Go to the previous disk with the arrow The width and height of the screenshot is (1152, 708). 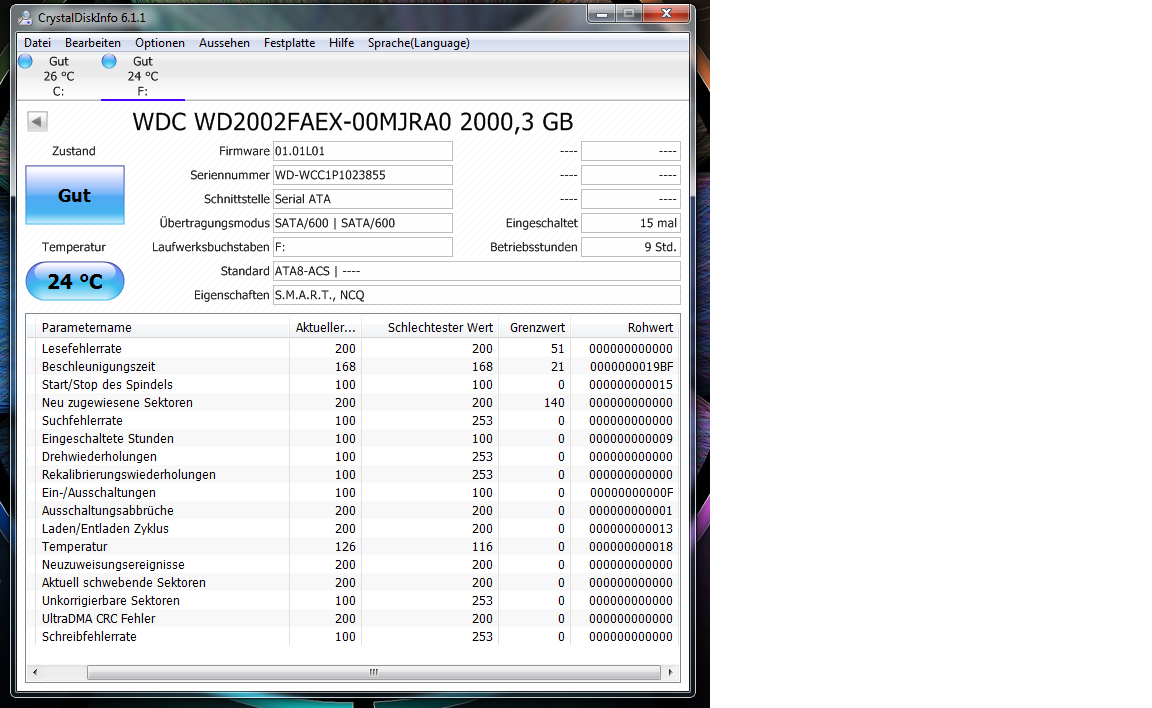tap(37, 121)
